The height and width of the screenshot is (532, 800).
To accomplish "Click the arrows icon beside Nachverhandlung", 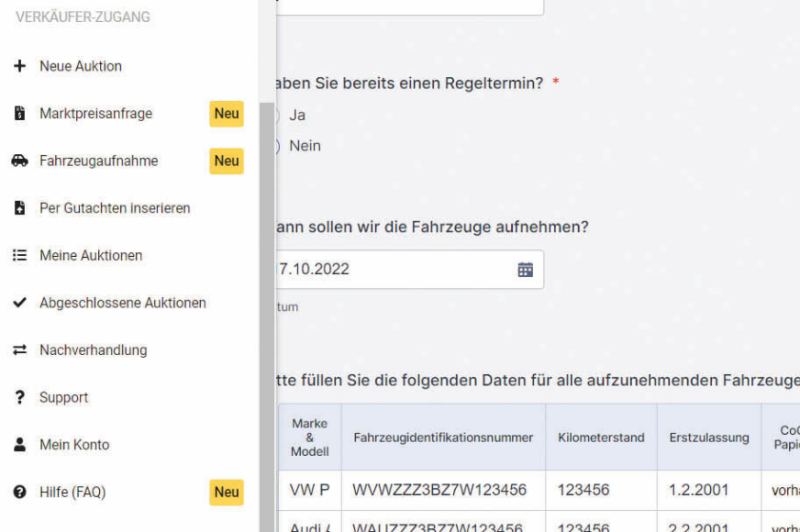I will 19,350.
